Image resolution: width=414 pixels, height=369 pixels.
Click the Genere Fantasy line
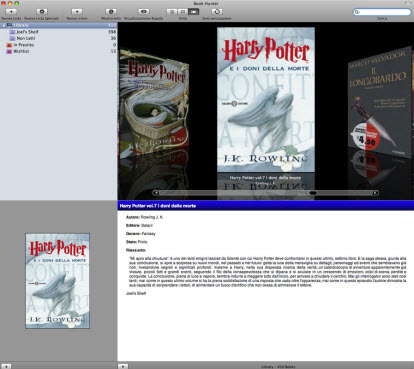pyautogui.click(x=141, y=234)
